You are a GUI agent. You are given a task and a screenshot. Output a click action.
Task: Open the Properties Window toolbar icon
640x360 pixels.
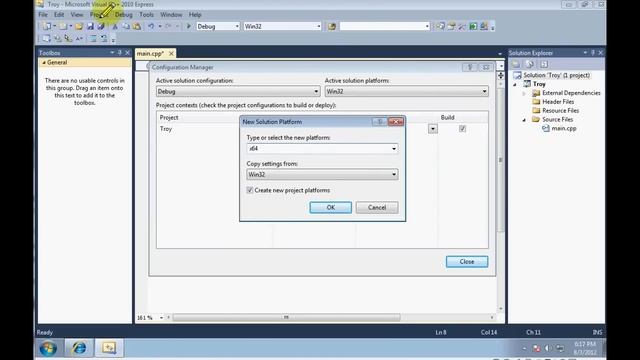click(451, 26)
